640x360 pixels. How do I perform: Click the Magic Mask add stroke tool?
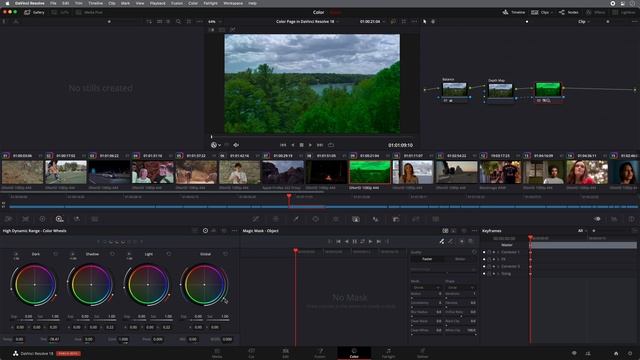(x=442, y=241)
